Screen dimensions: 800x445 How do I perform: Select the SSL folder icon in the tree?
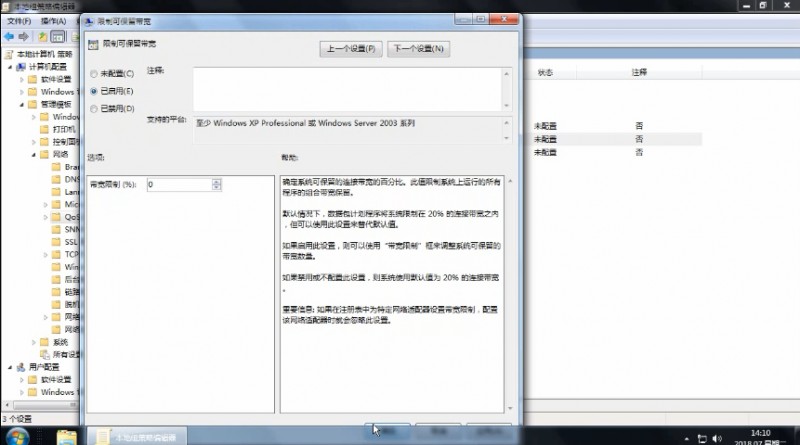tap(56, 242)
